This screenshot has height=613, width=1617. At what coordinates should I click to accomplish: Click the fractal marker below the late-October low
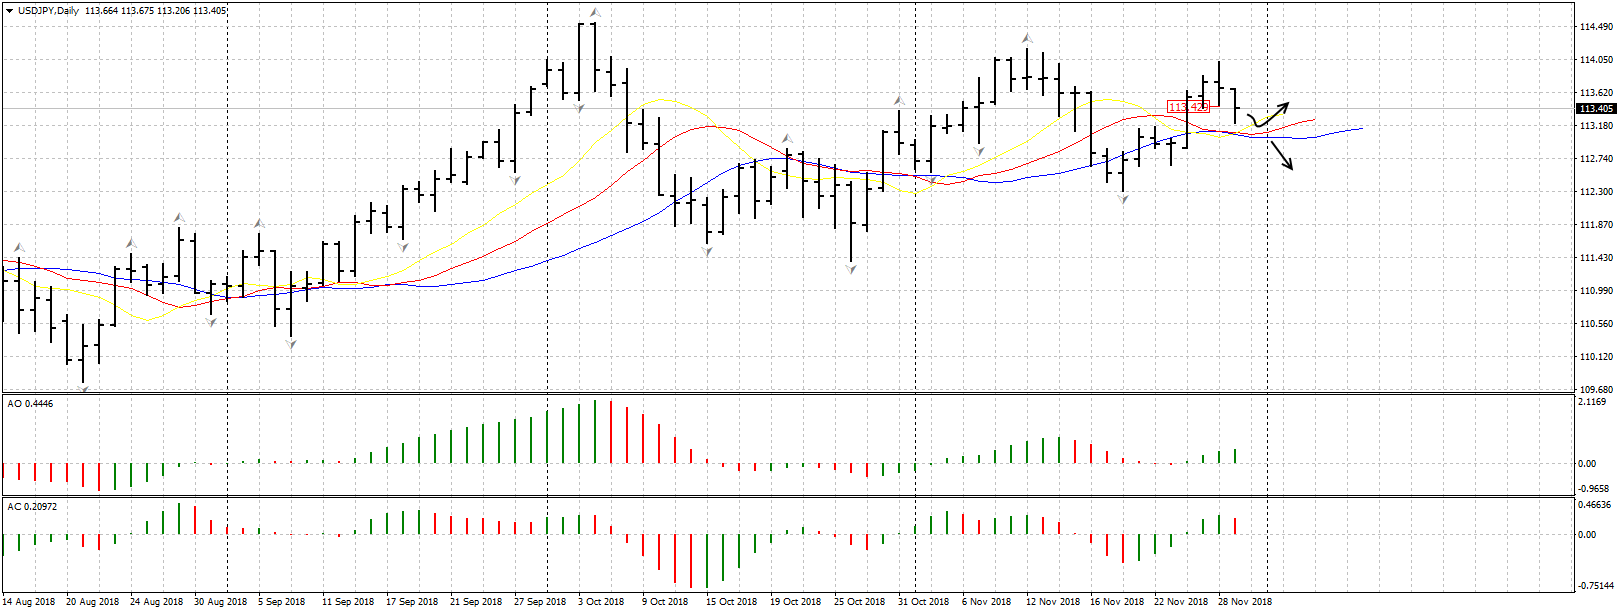[x=851, y=270]
